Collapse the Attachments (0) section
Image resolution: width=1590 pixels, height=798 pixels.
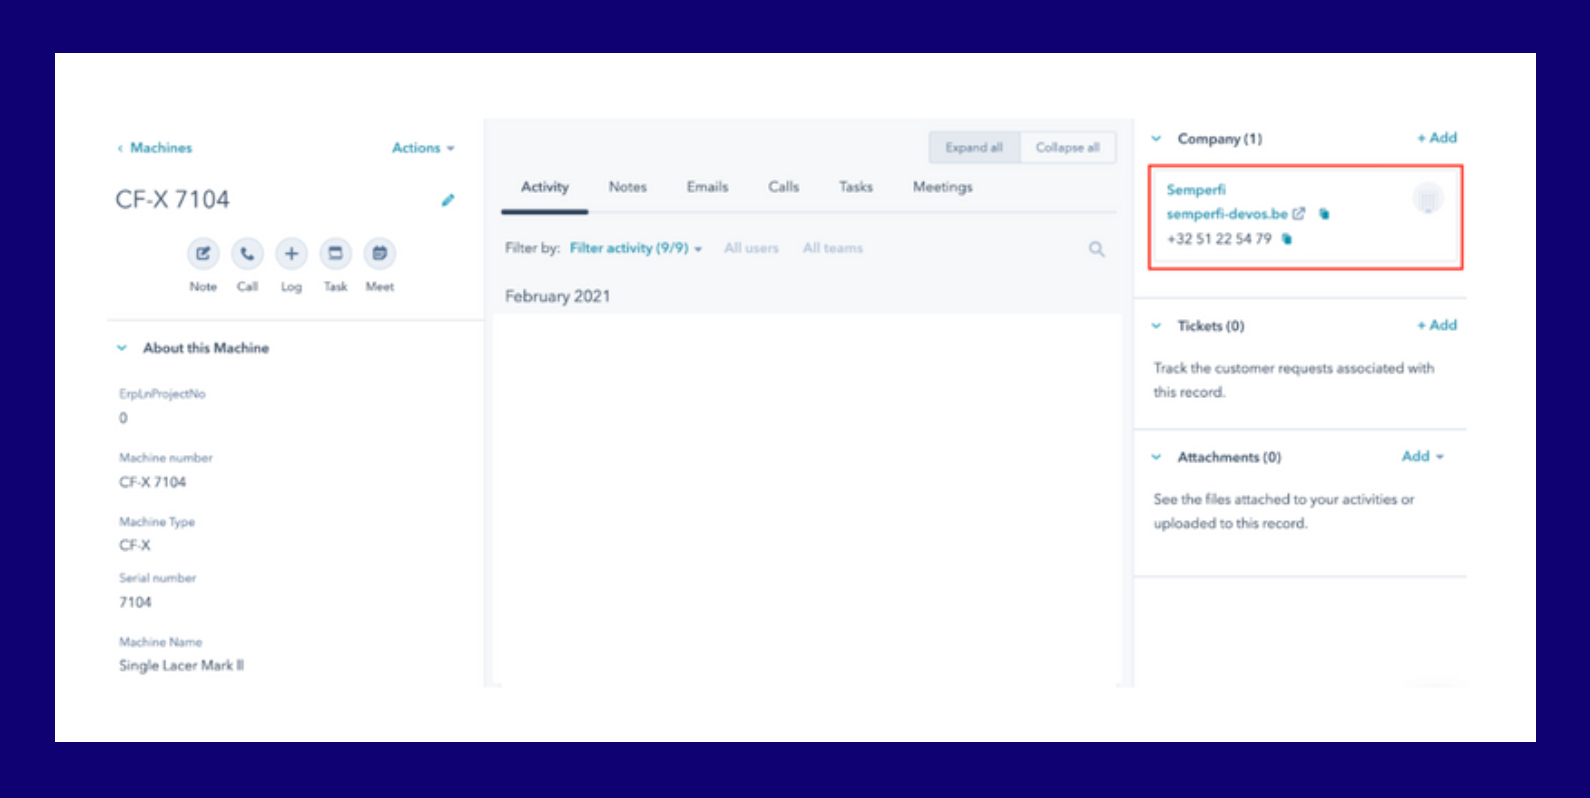pyautogui.click(x=1156, y=457)
